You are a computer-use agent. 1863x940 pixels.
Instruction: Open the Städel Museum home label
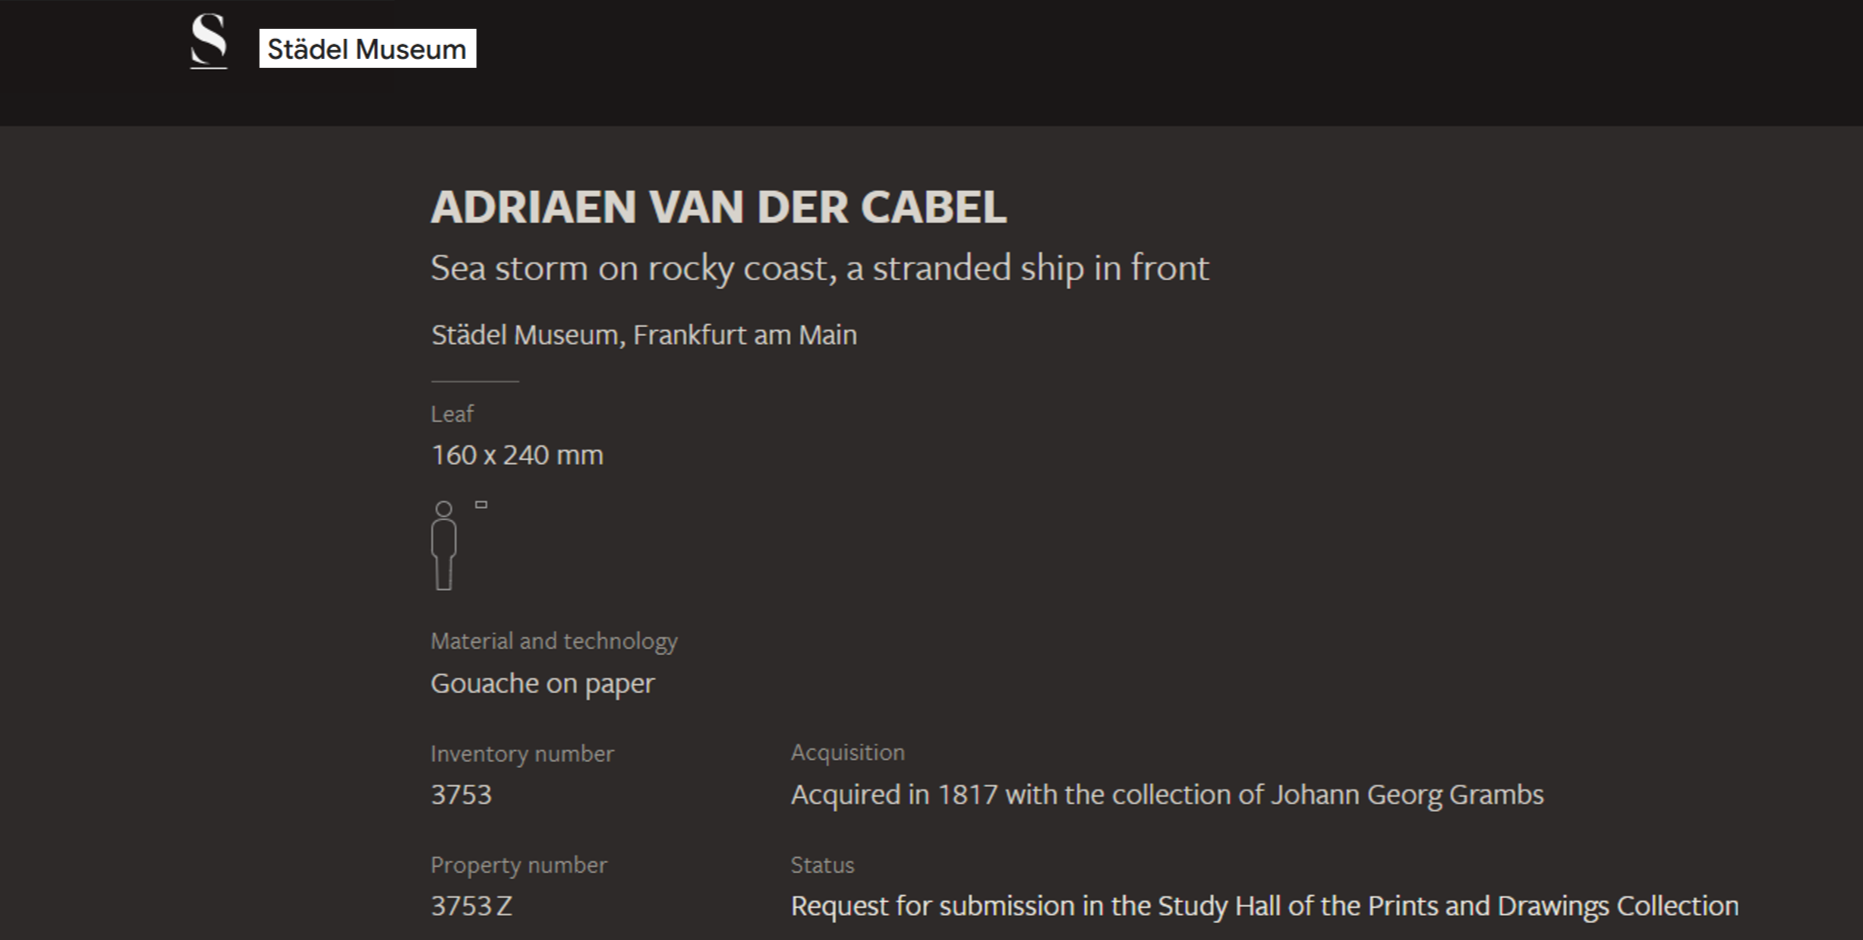(367, 49)
